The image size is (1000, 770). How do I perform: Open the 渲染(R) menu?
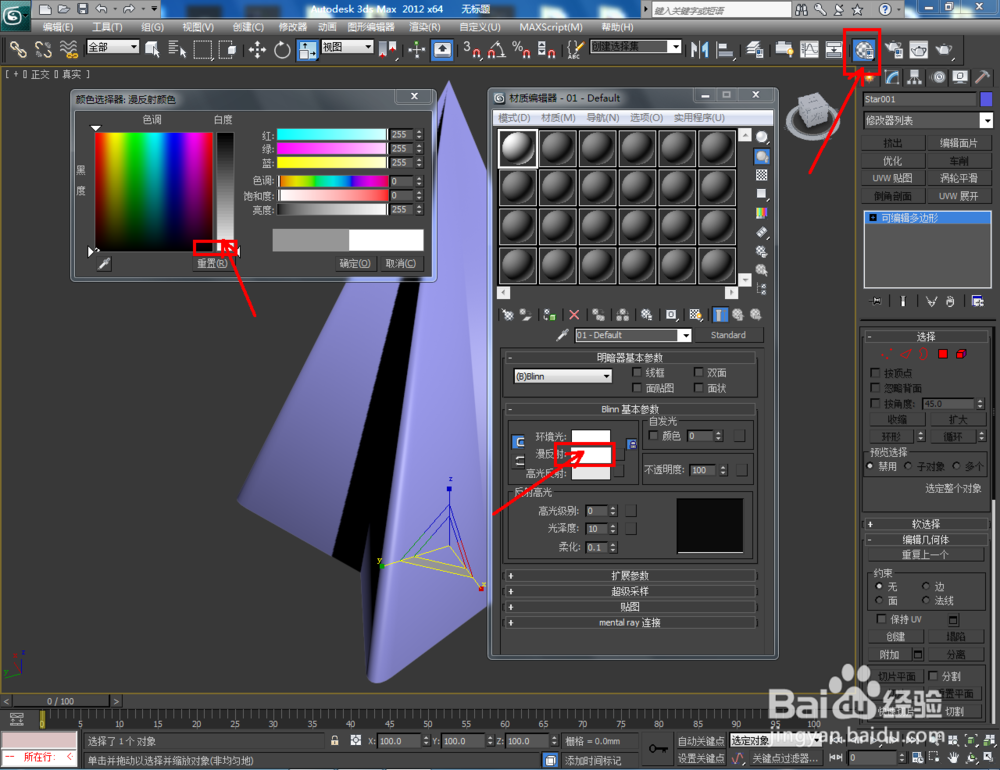[424, 27]
